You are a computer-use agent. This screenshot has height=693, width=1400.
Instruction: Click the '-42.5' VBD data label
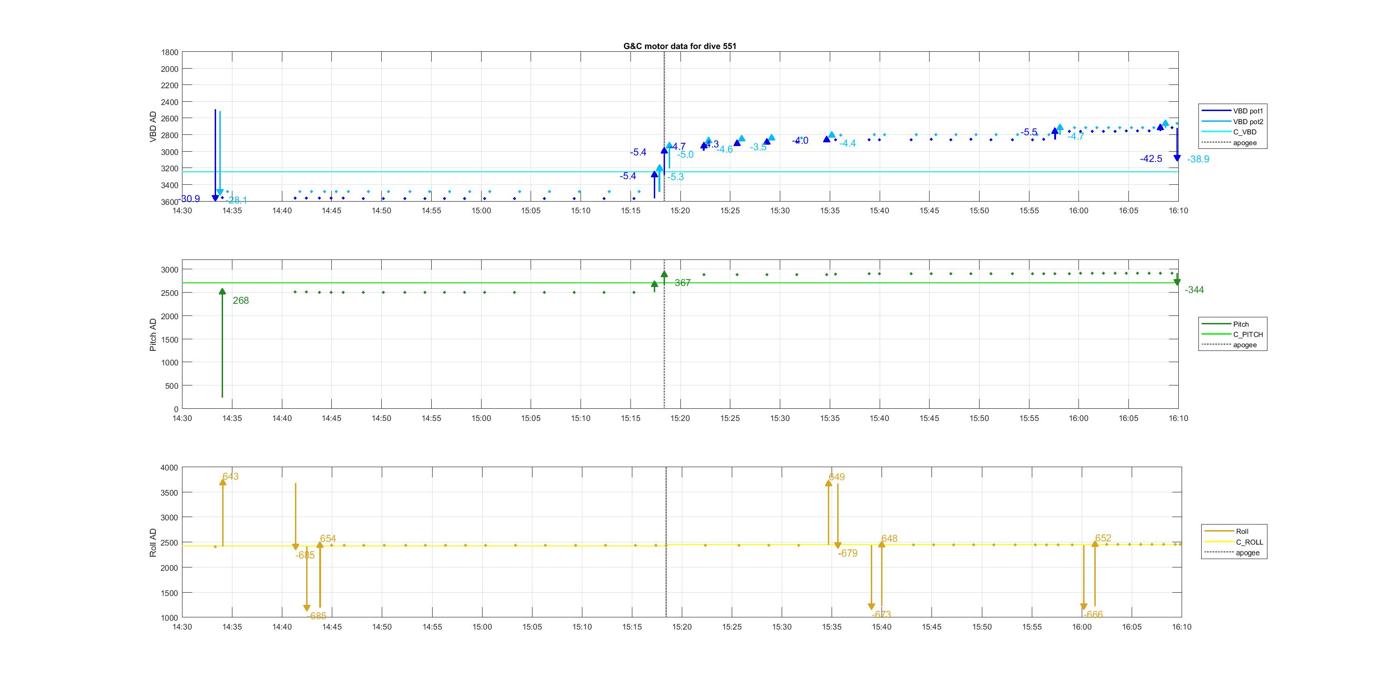(x=1151, y=159)
